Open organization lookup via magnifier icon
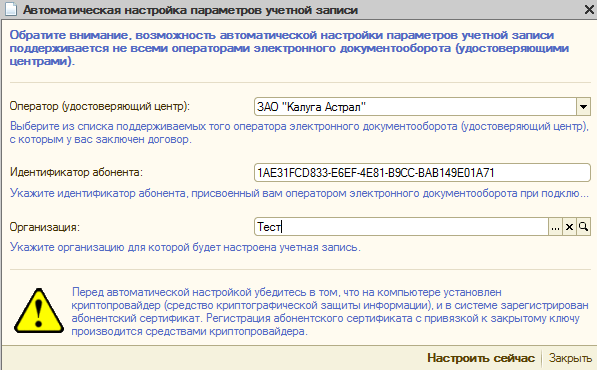597x370 pixels. (x=583, y=227)
